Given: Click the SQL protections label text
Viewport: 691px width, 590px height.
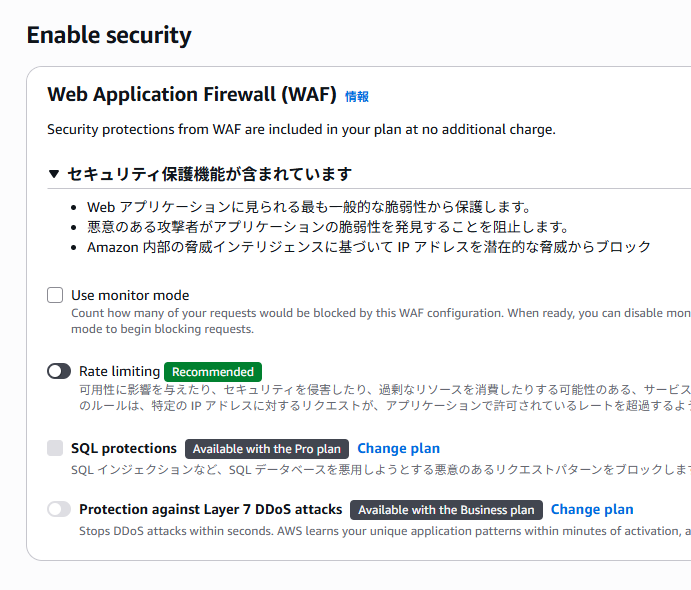Looking at the screenshot, I should (124, 448).
